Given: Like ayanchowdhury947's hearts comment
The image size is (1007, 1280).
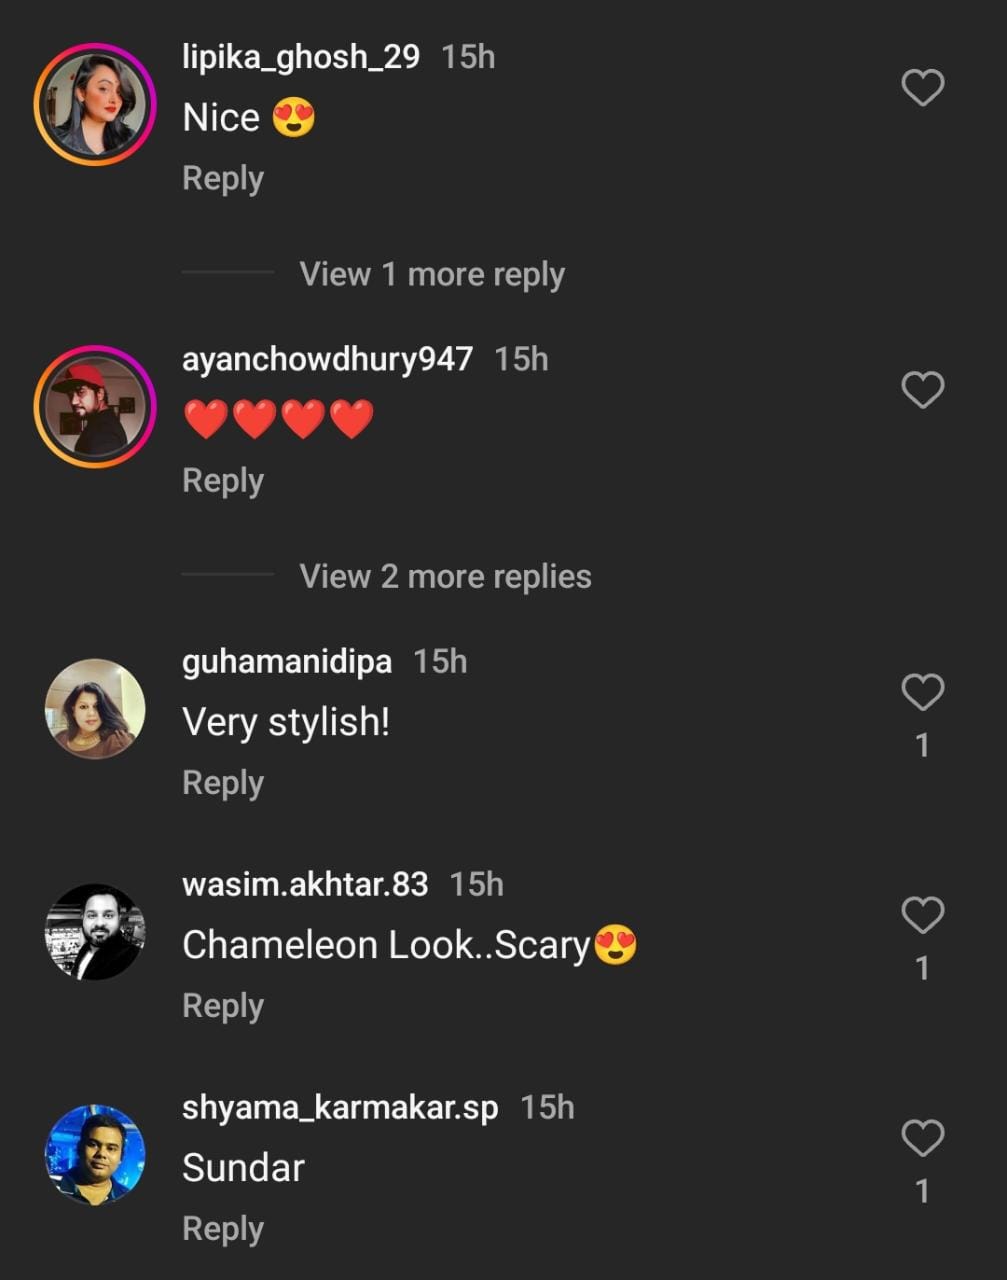Looking at the screenshot, I should tap(922, 390).
